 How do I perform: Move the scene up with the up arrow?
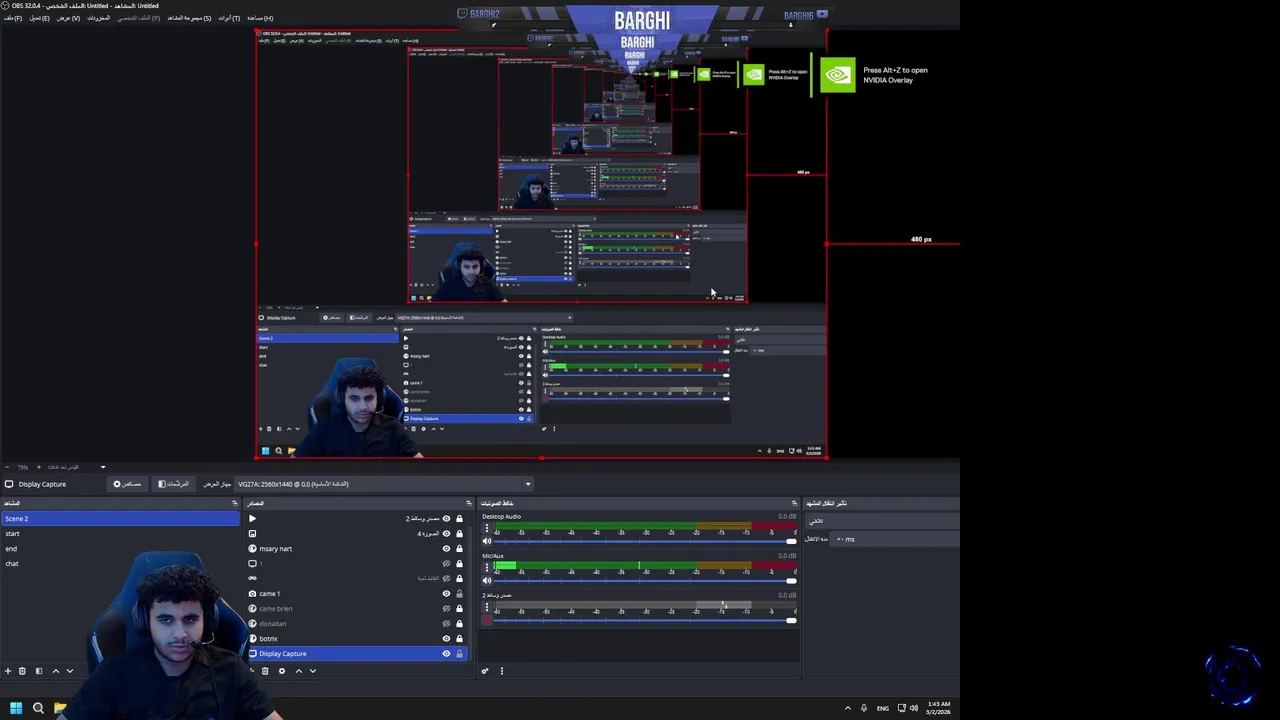tap(56, 671)
